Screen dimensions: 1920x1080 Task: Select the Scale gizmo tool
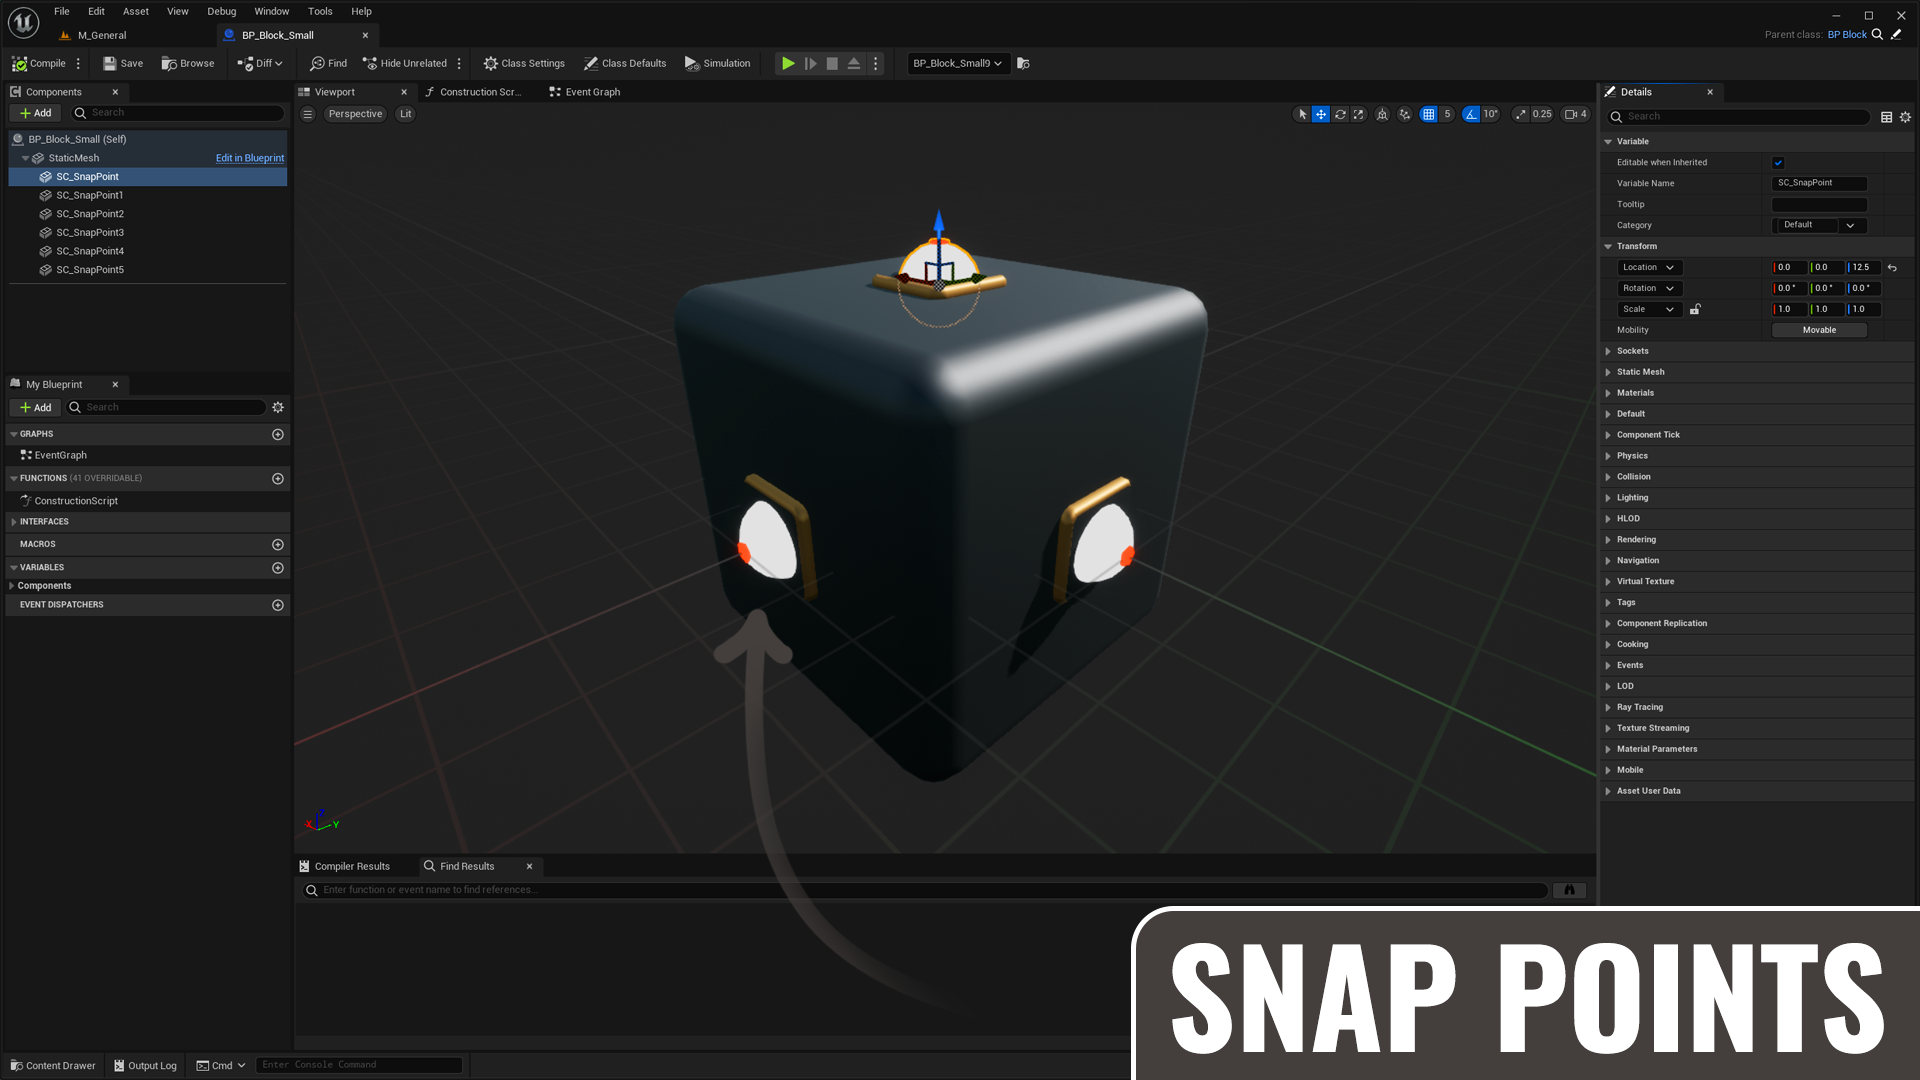tap(1358, 114)
